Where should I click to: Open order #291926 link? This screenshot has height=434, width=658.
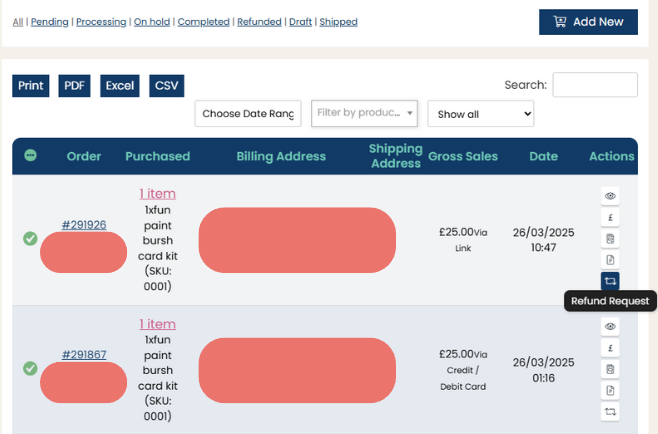click(x=84, y=225)
